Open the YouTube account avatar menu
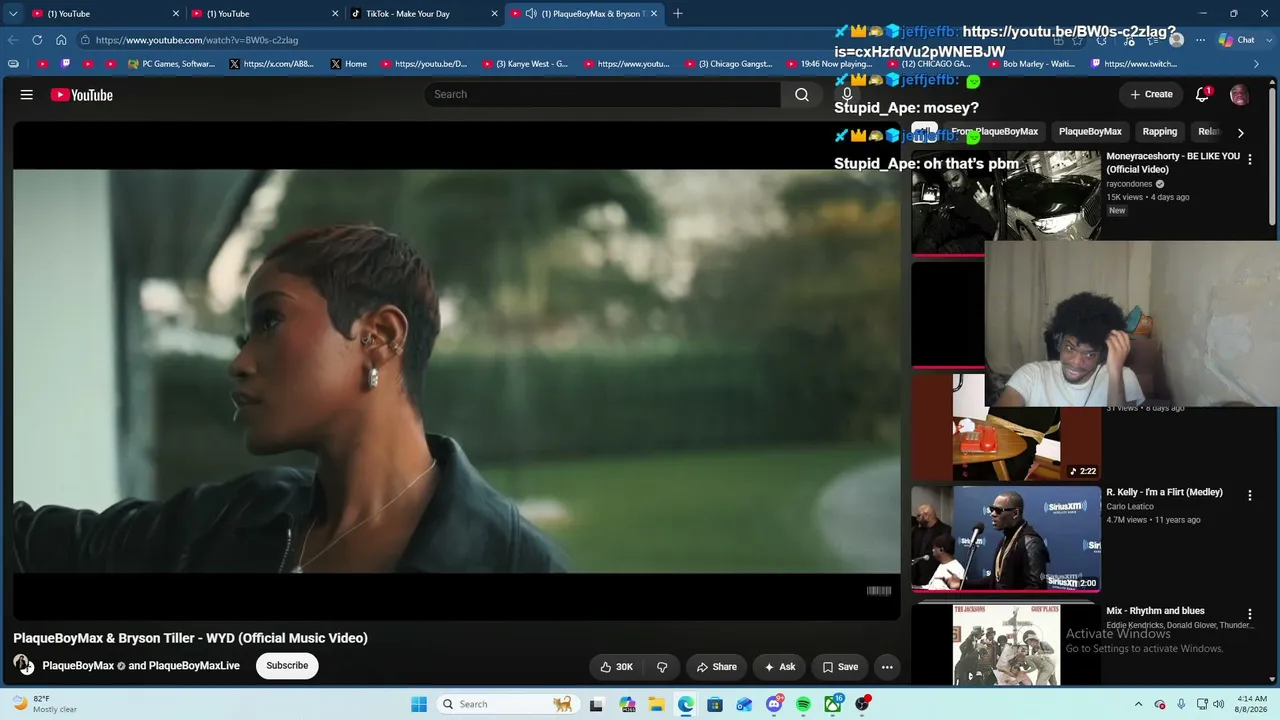The image size is (1280, 720). [x=1239, y=95]
